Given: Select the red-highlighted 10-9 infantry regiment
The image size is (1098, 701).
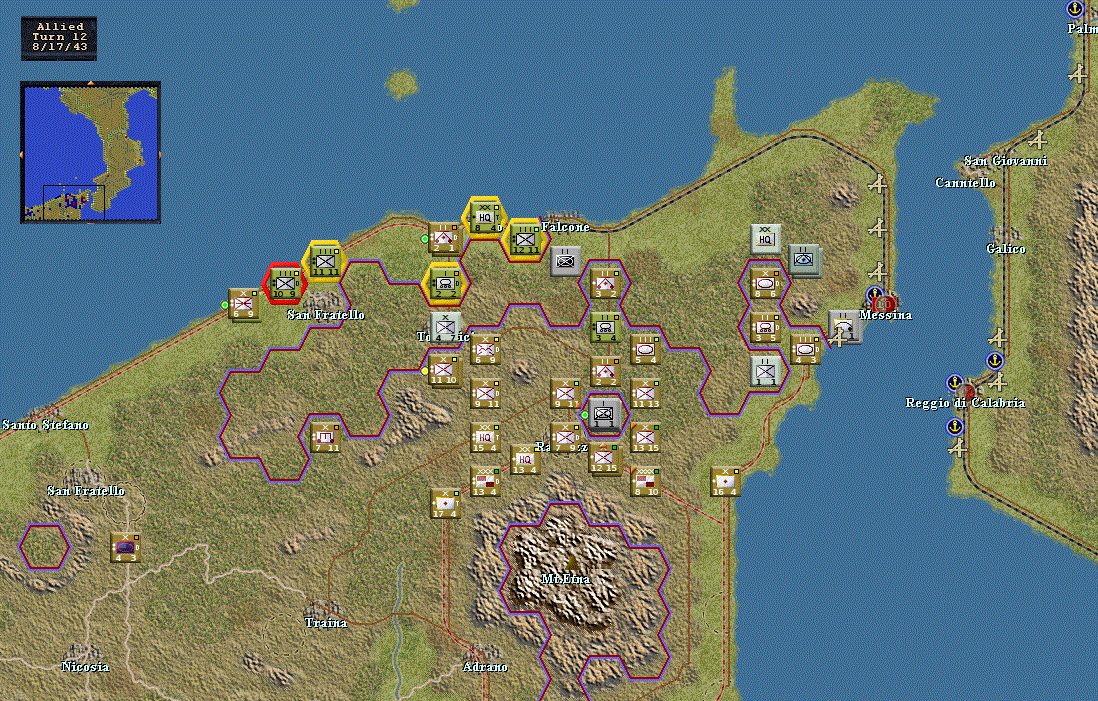Looking at the screenshot, I should [x=285, y=284].
